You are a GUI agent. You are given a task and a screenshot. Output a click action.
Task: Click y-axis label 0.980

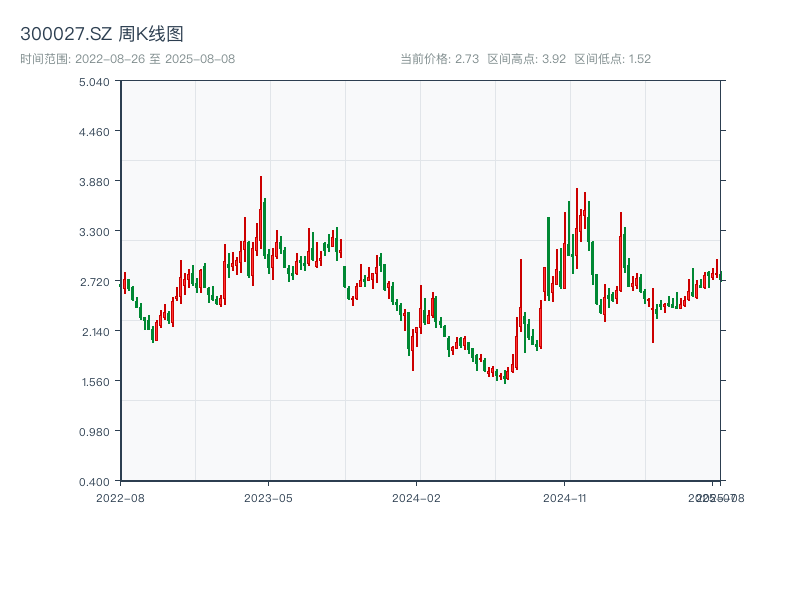94,432
